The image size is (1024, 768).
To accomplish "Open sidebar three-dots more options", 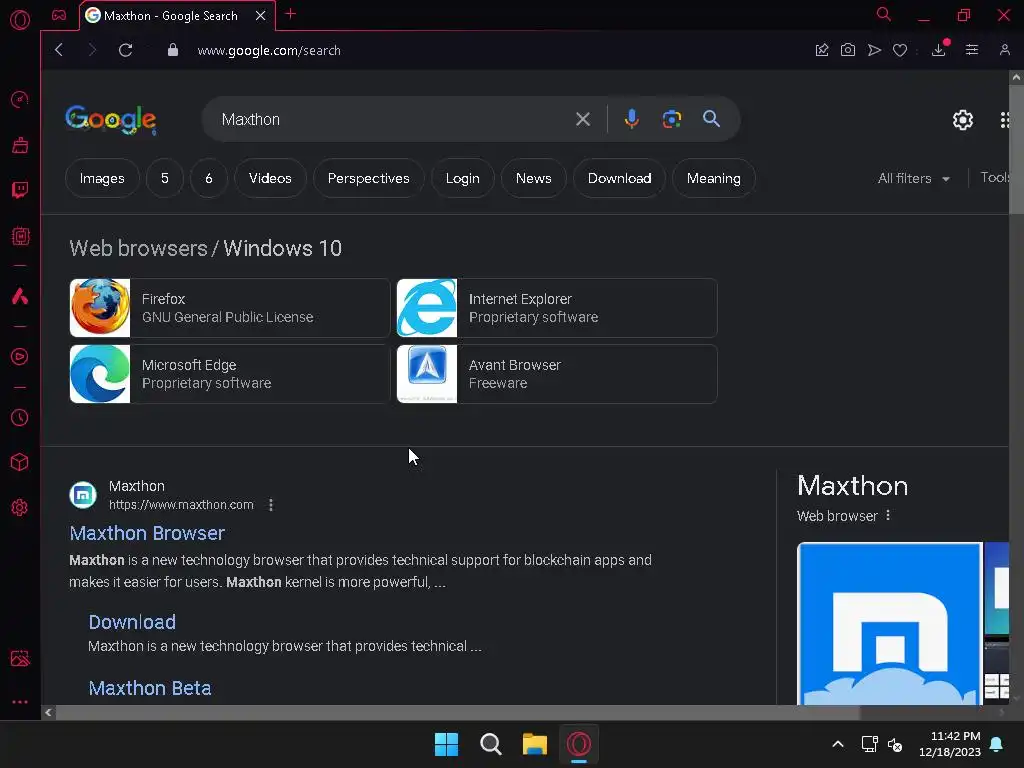I will tap(20, 702).
